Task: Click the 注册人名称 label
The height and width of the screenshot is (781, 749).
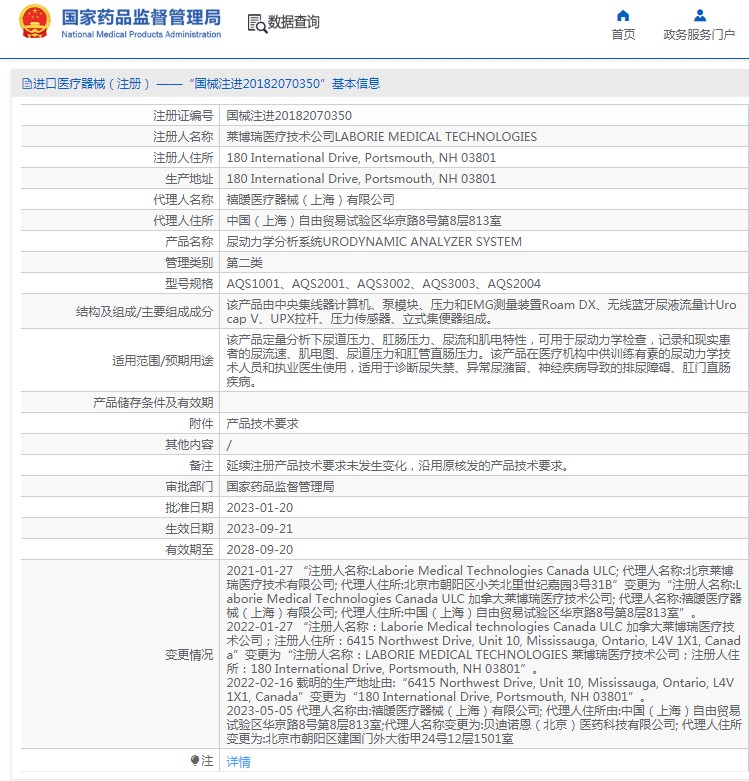Action: click(x=183, y=136)
